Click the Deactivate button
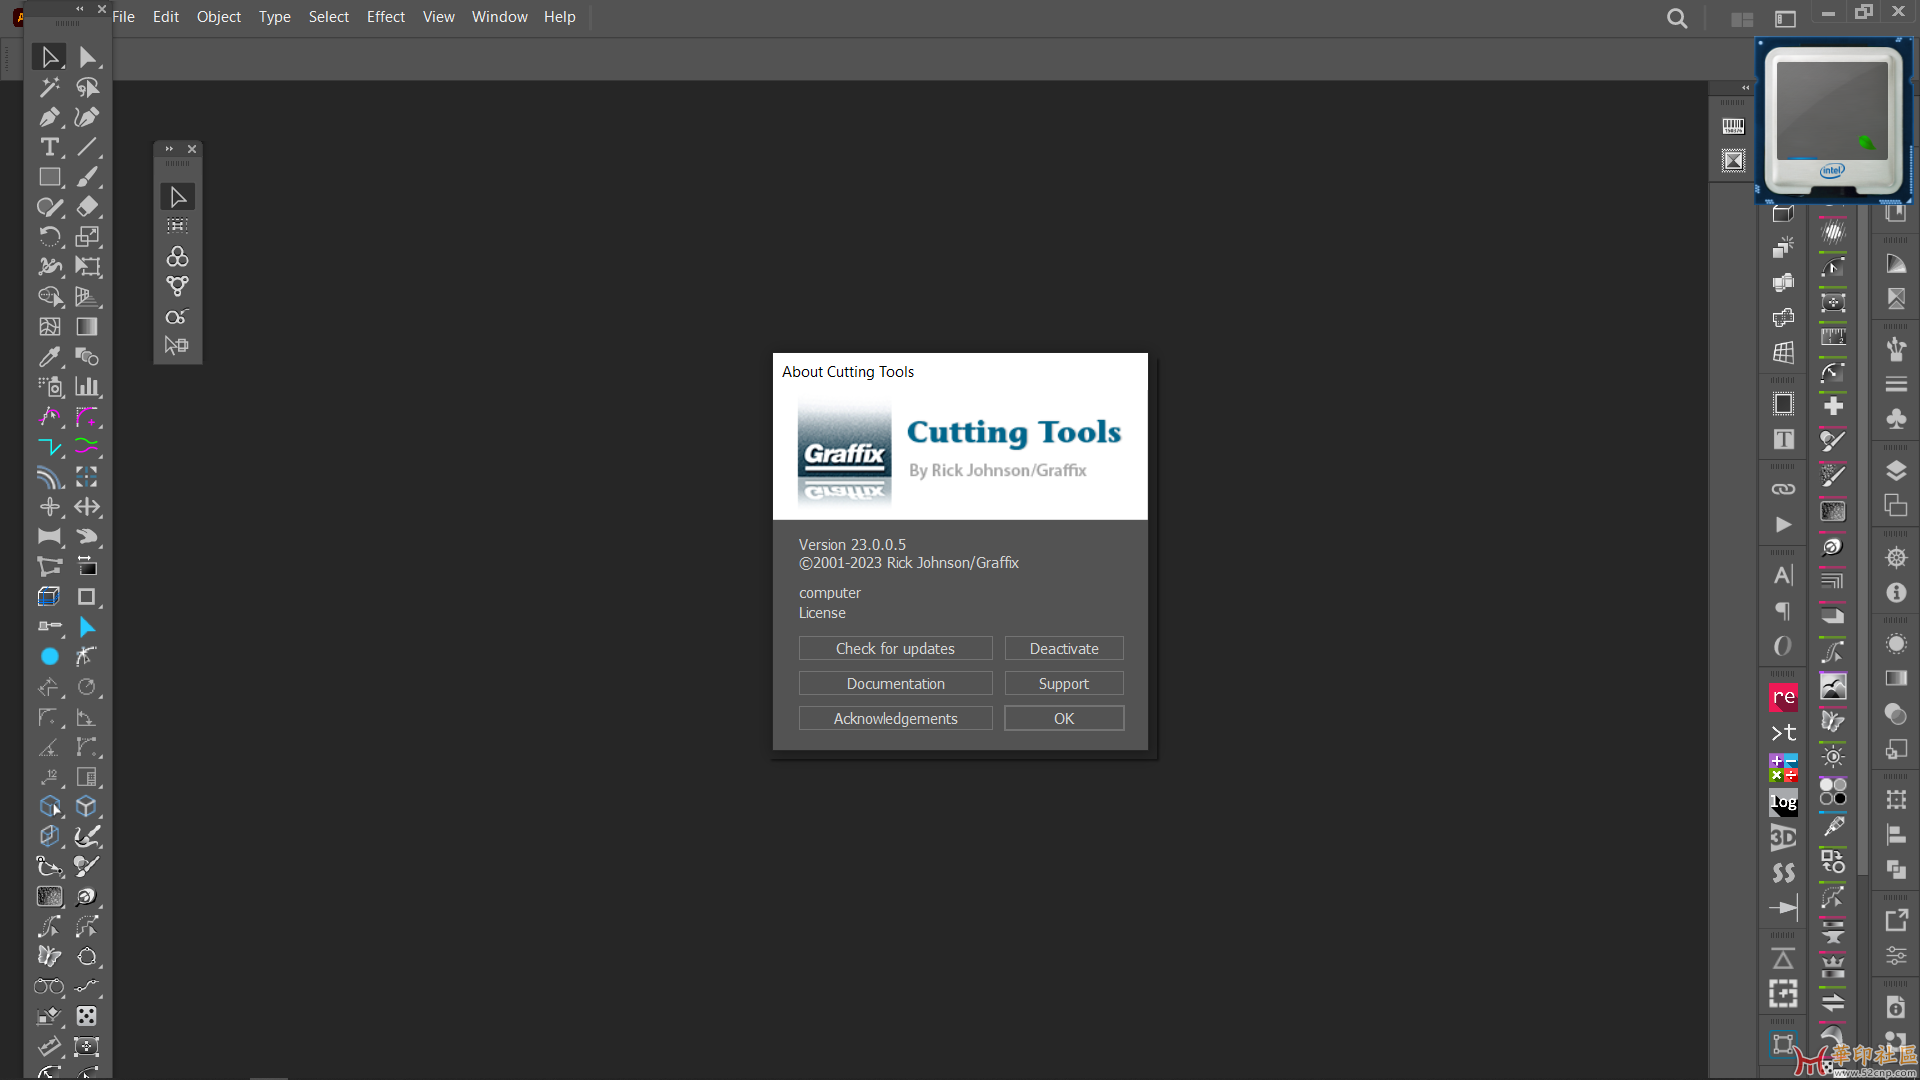This screenshot has width=1920, height=1080. tap(1064, 648)
